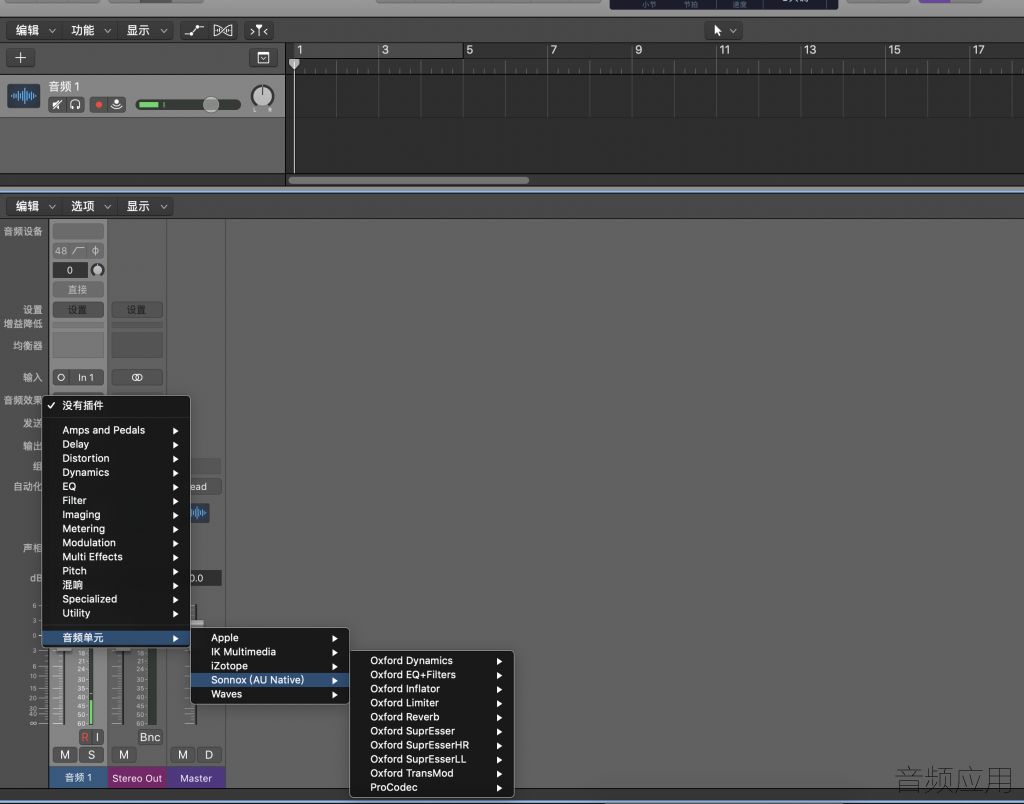Open the global tracks button in track header
This screenshot has height=804, width=1024.
coord(263,57)
